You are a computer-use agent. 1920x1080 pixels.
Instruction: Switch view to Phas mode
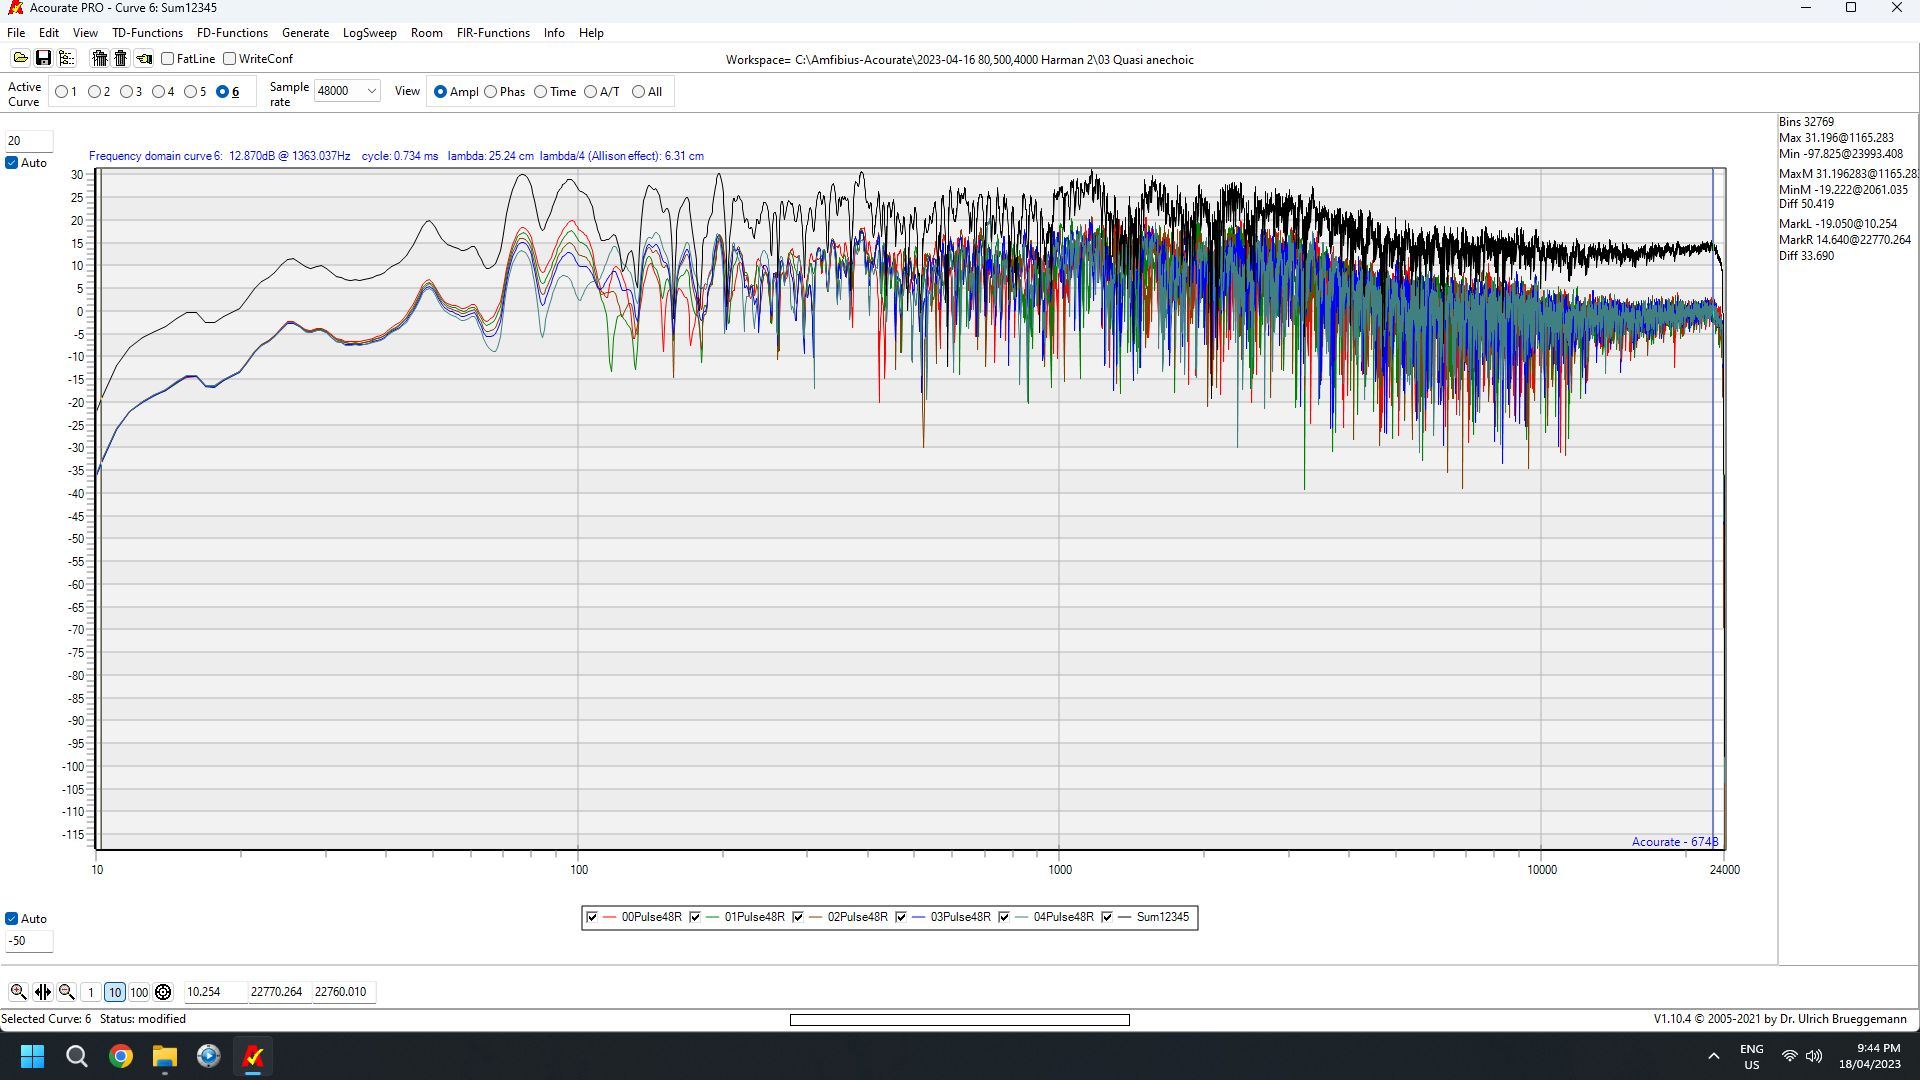[491, 91]
